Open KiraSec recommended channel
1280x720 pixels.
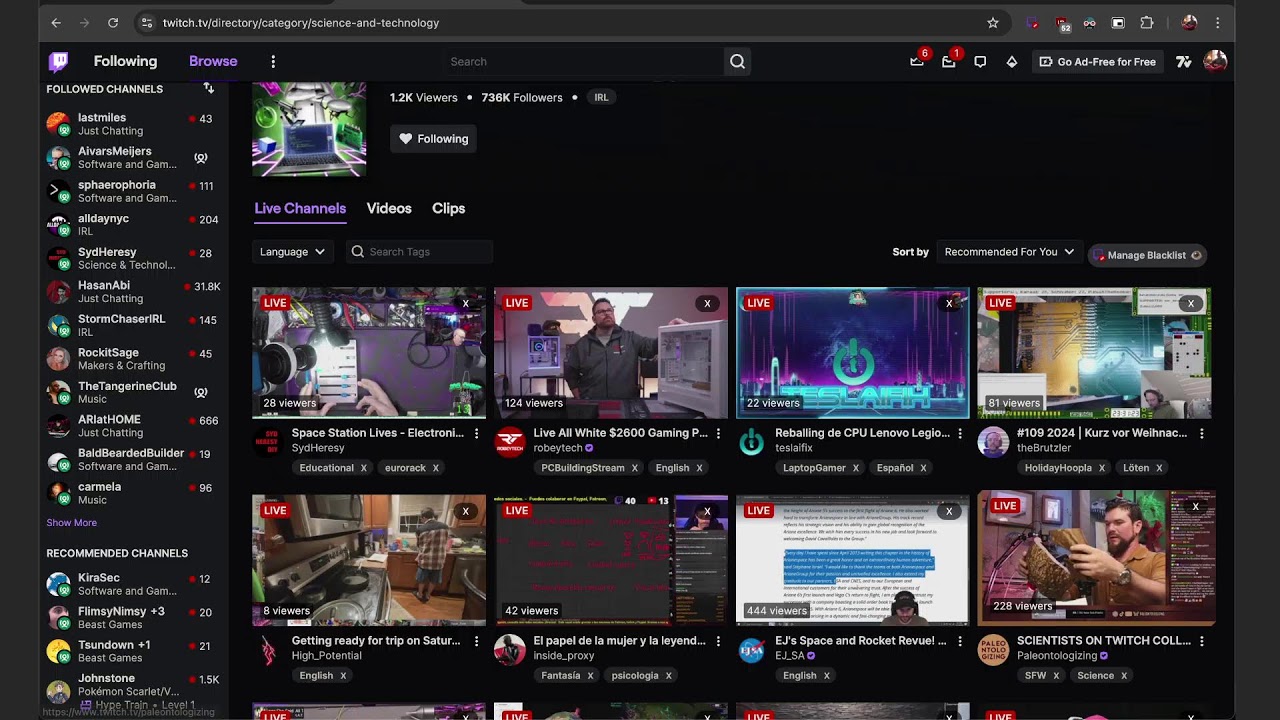click(x=132, y=584)
